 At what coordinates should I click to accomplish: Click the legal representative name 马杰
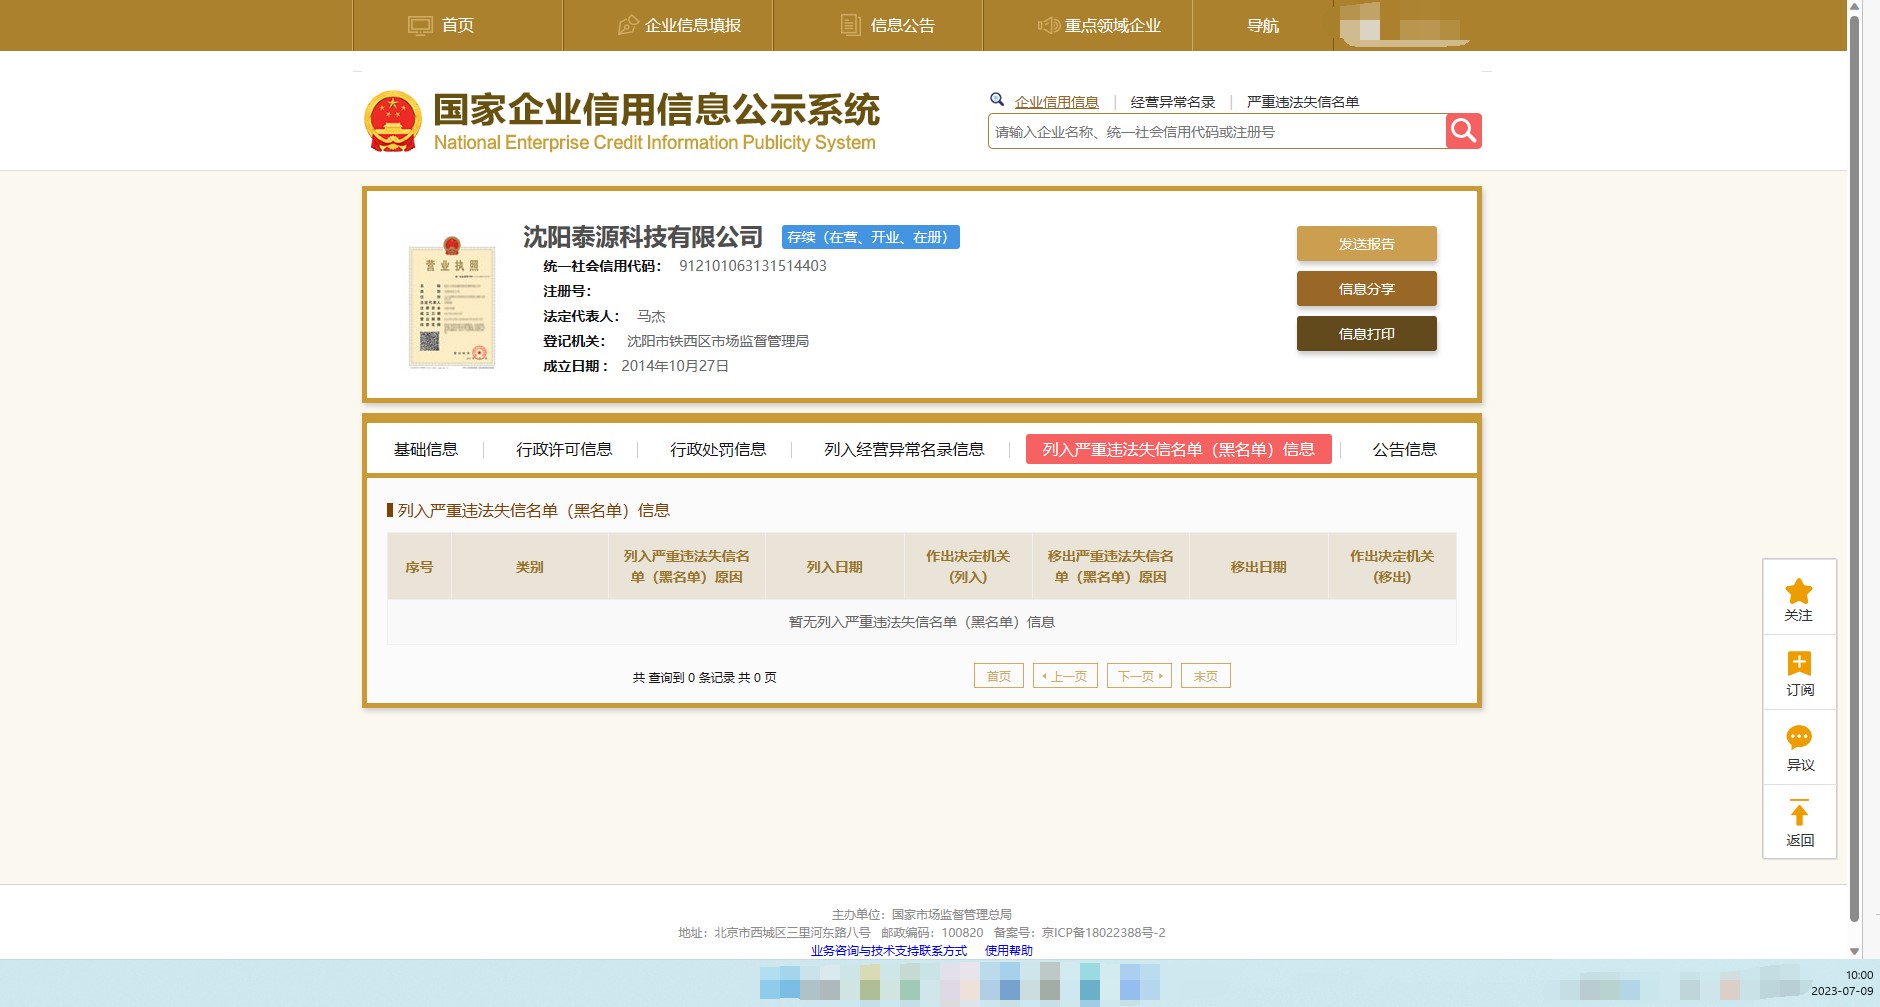click(651, 316)
